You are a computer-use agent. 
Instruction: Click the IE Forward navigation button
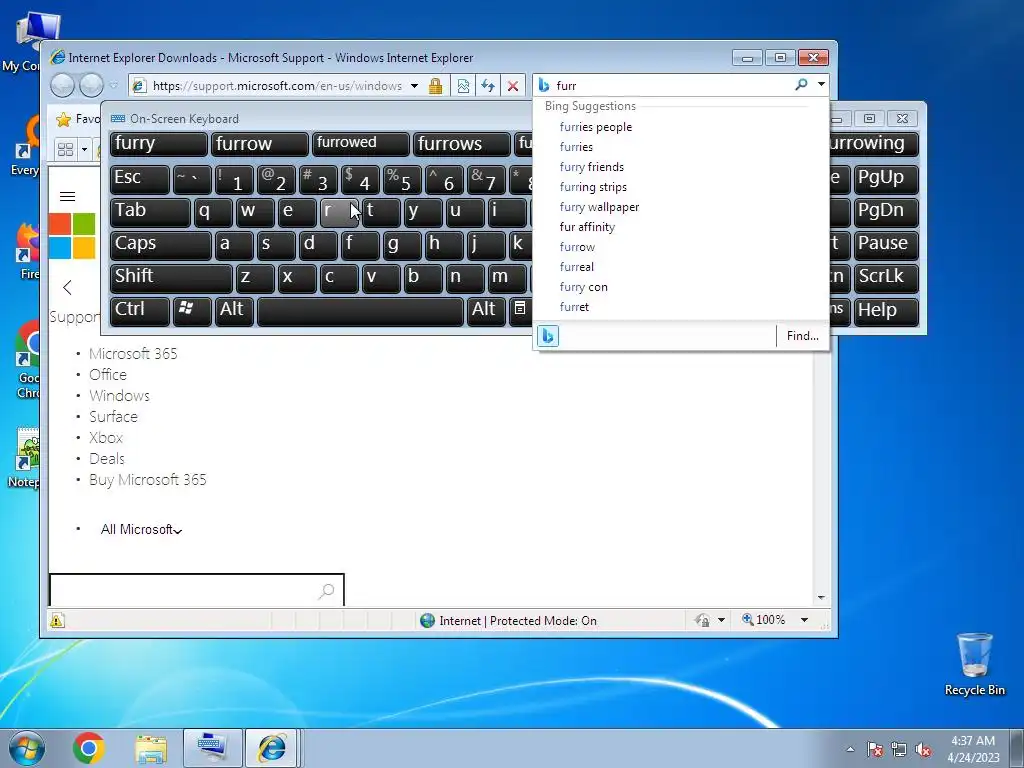[x=91, y=86]
